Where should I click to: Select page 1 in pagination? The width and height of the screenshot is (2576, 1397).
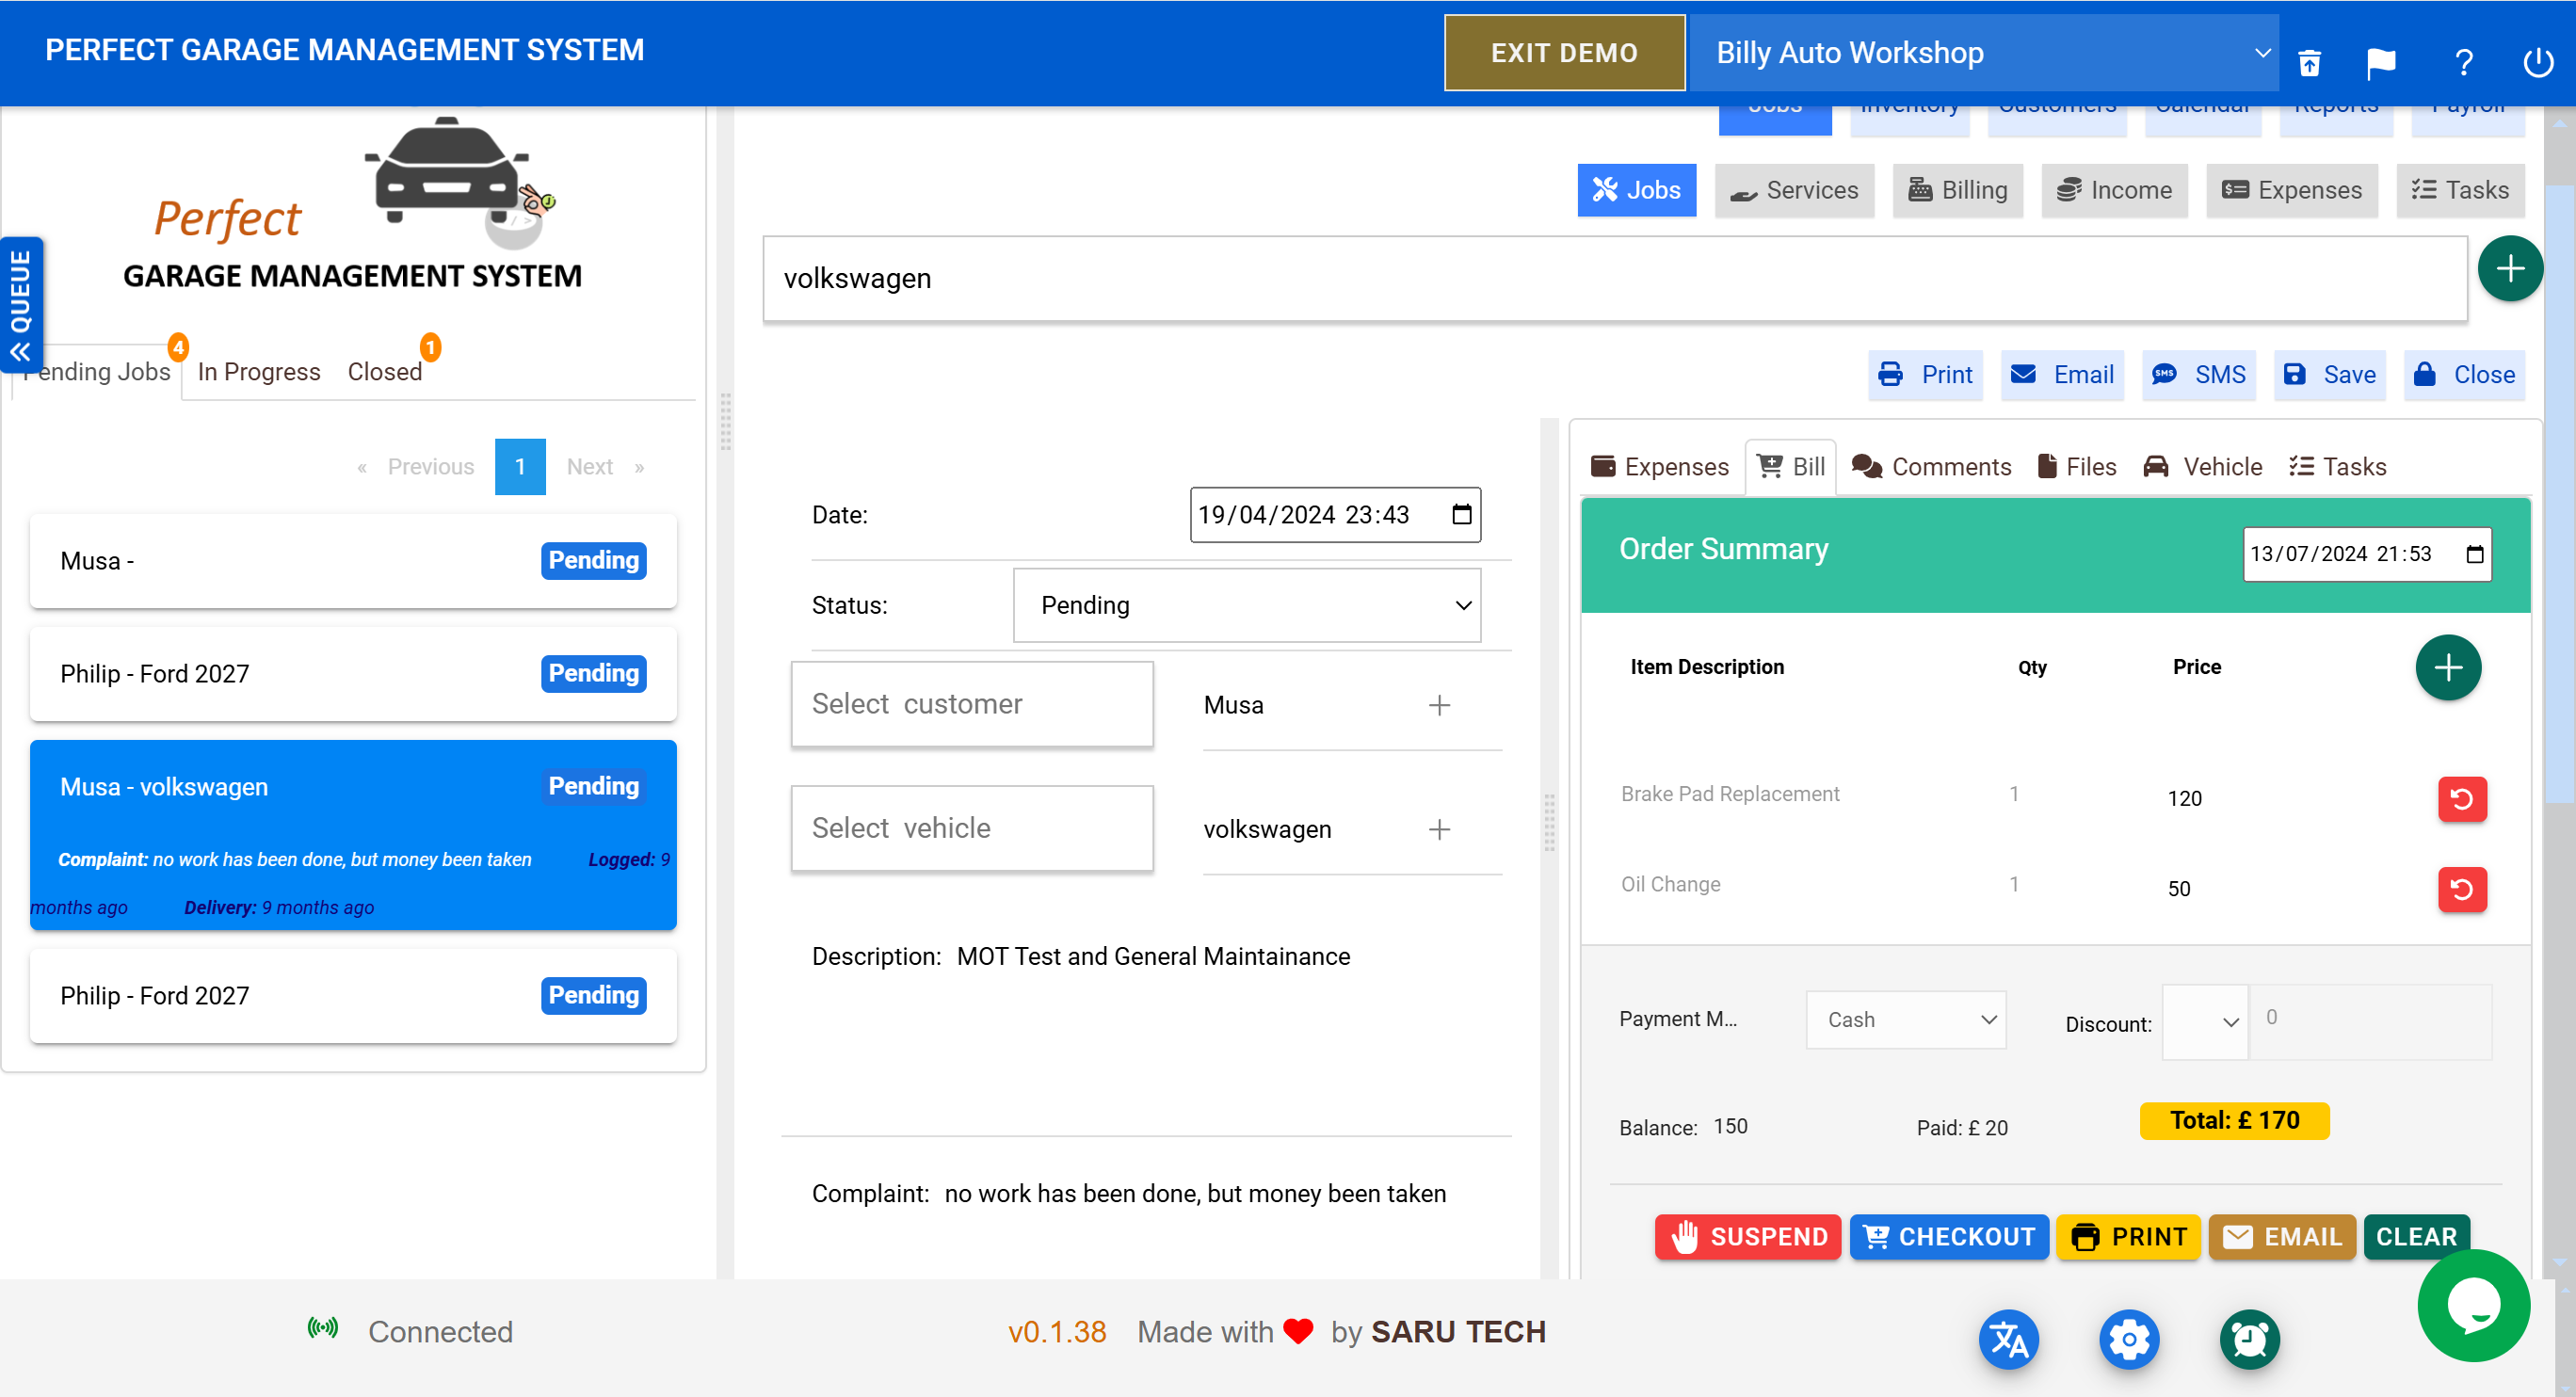click(x=520, y=467)
